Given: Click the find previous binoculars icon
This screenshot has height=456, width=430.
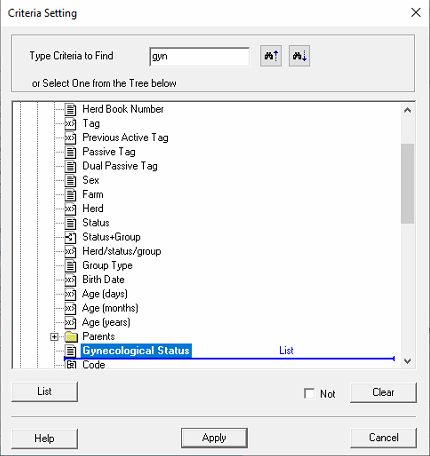Looking at the screenshot, I should pyautogui.click(x=271, y=56).
